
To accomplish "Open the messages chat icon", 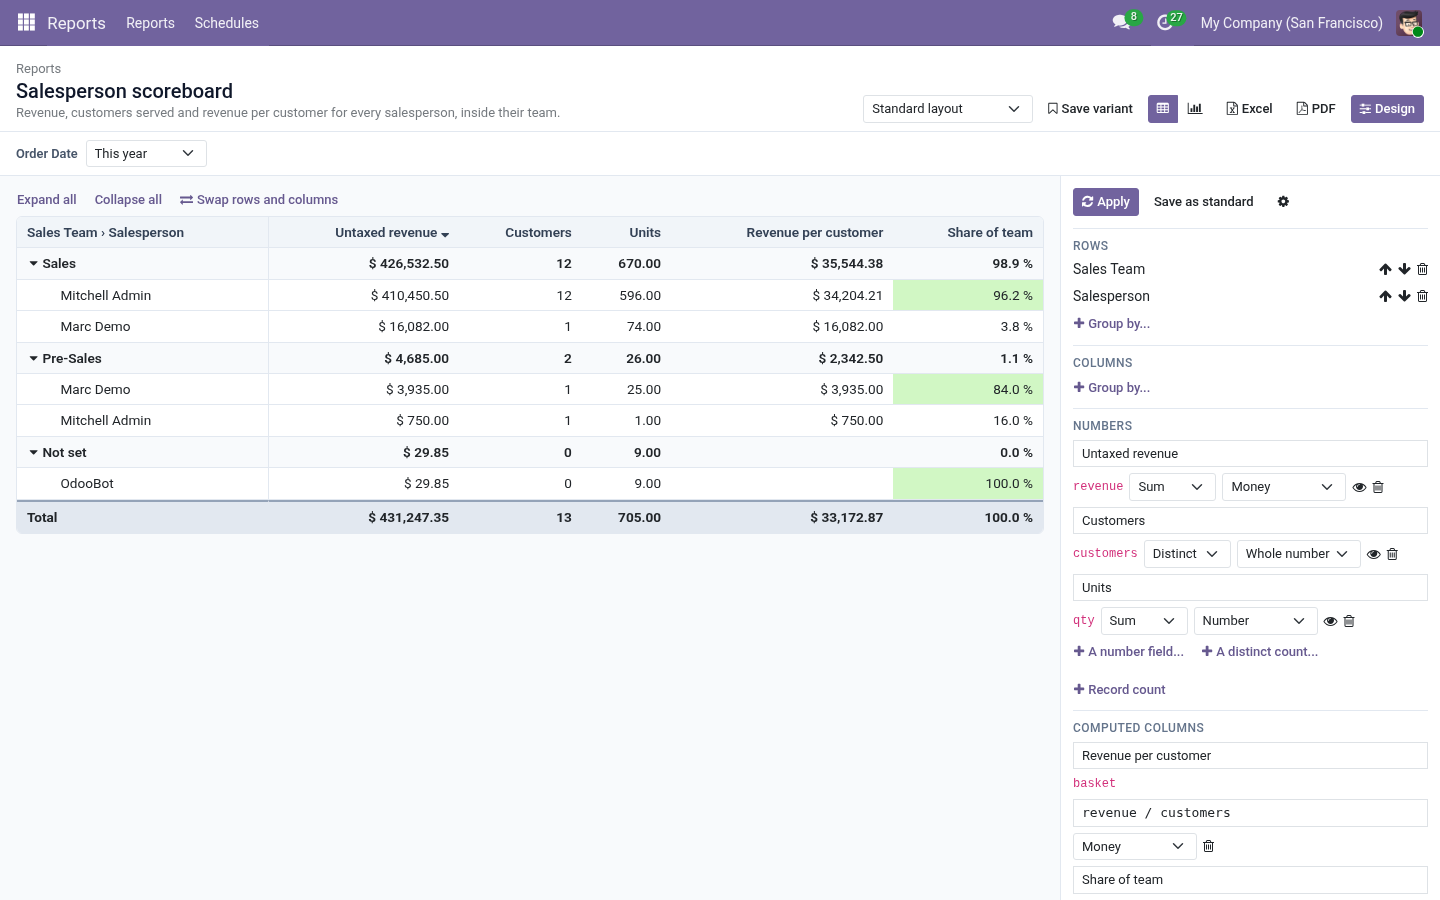I will pyautogui.click(x=1121, y=22).
